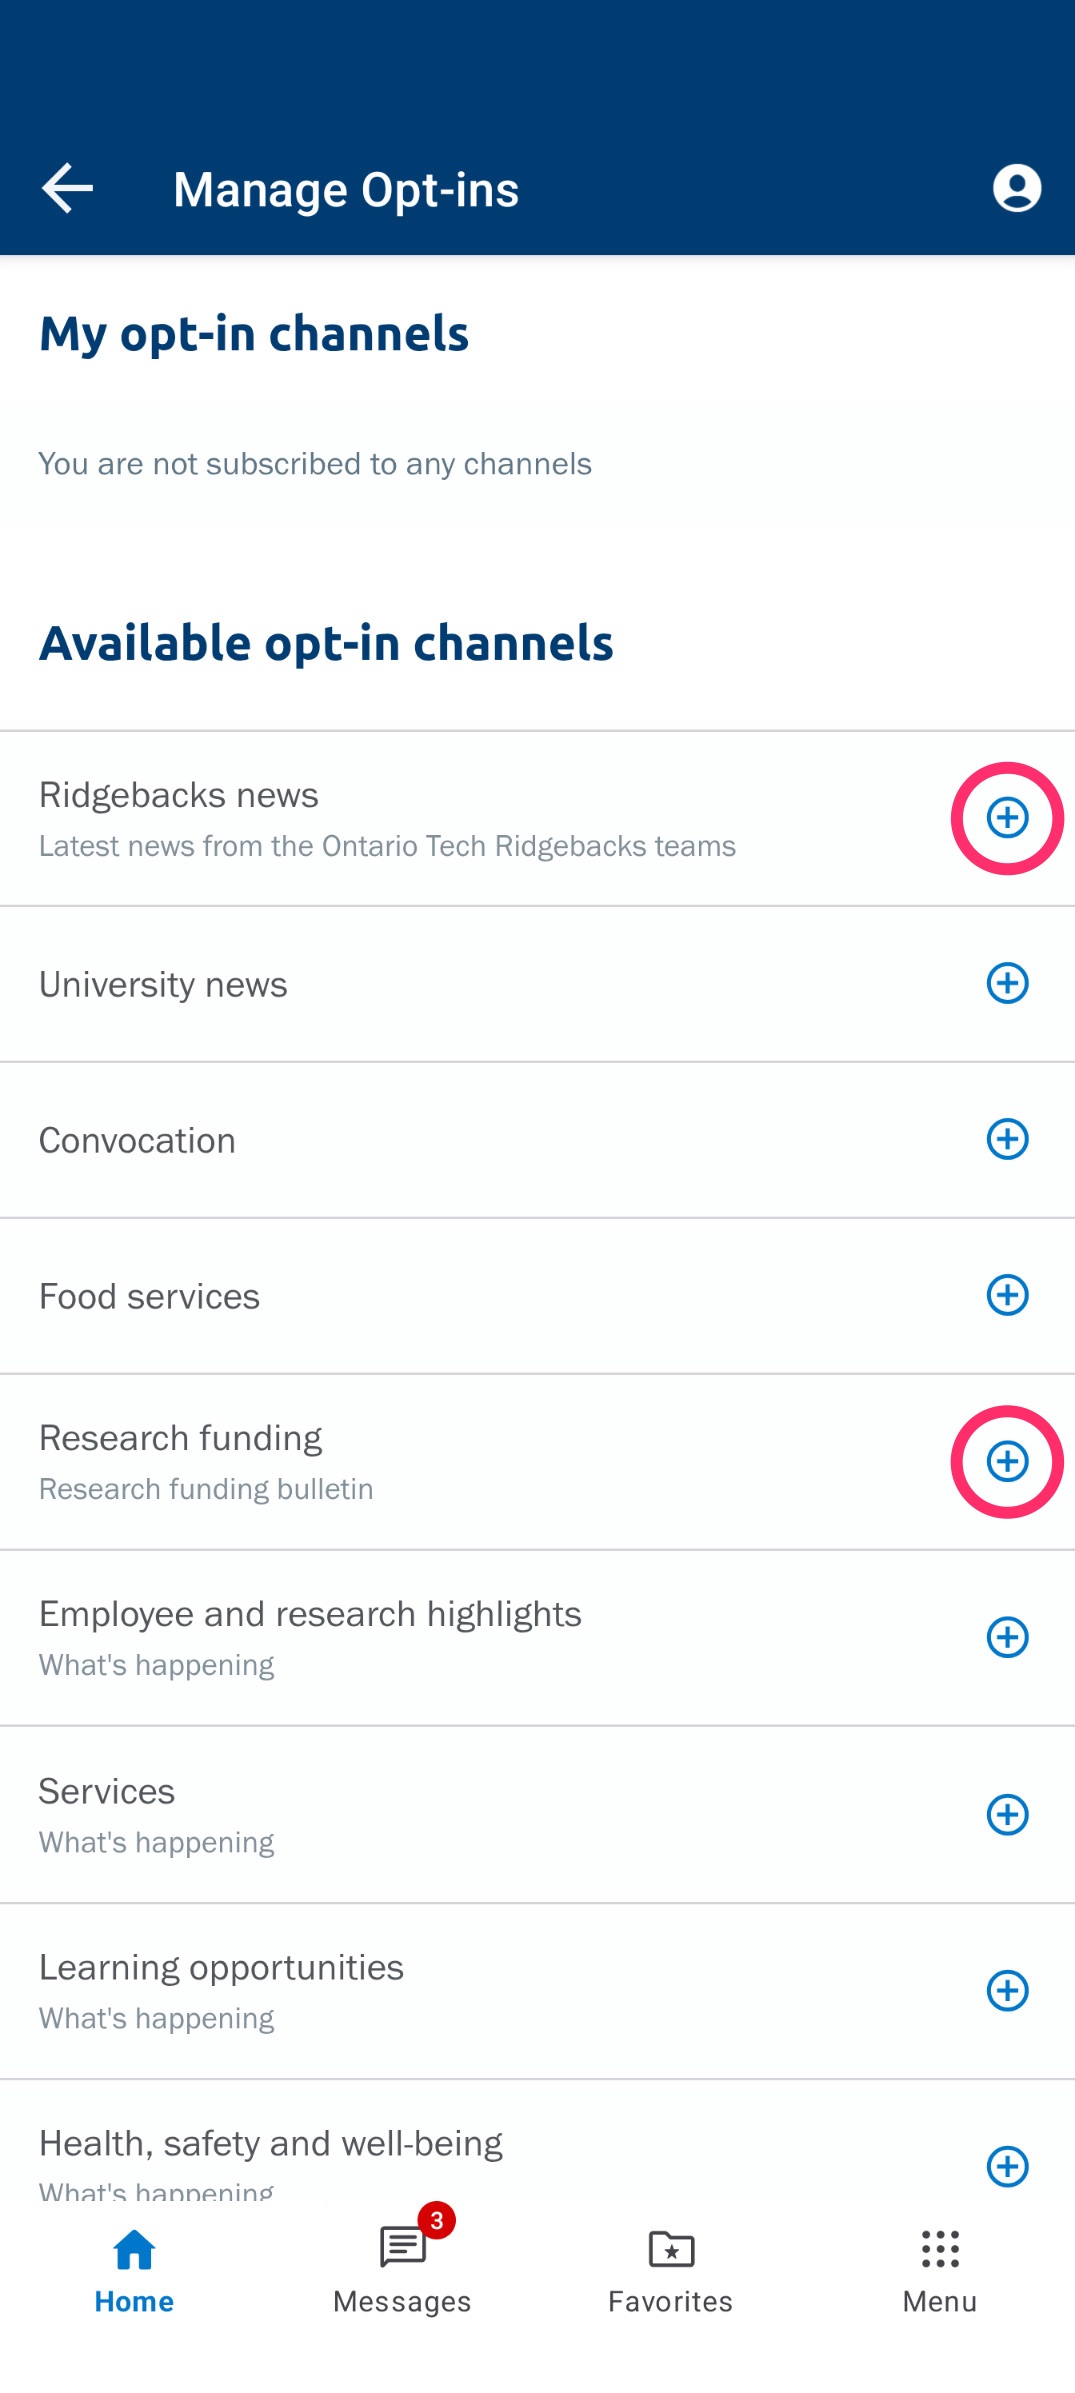Select the Ridgebacks news row title
This screenshot has width=1075, height=2393.
click(179, 795)
